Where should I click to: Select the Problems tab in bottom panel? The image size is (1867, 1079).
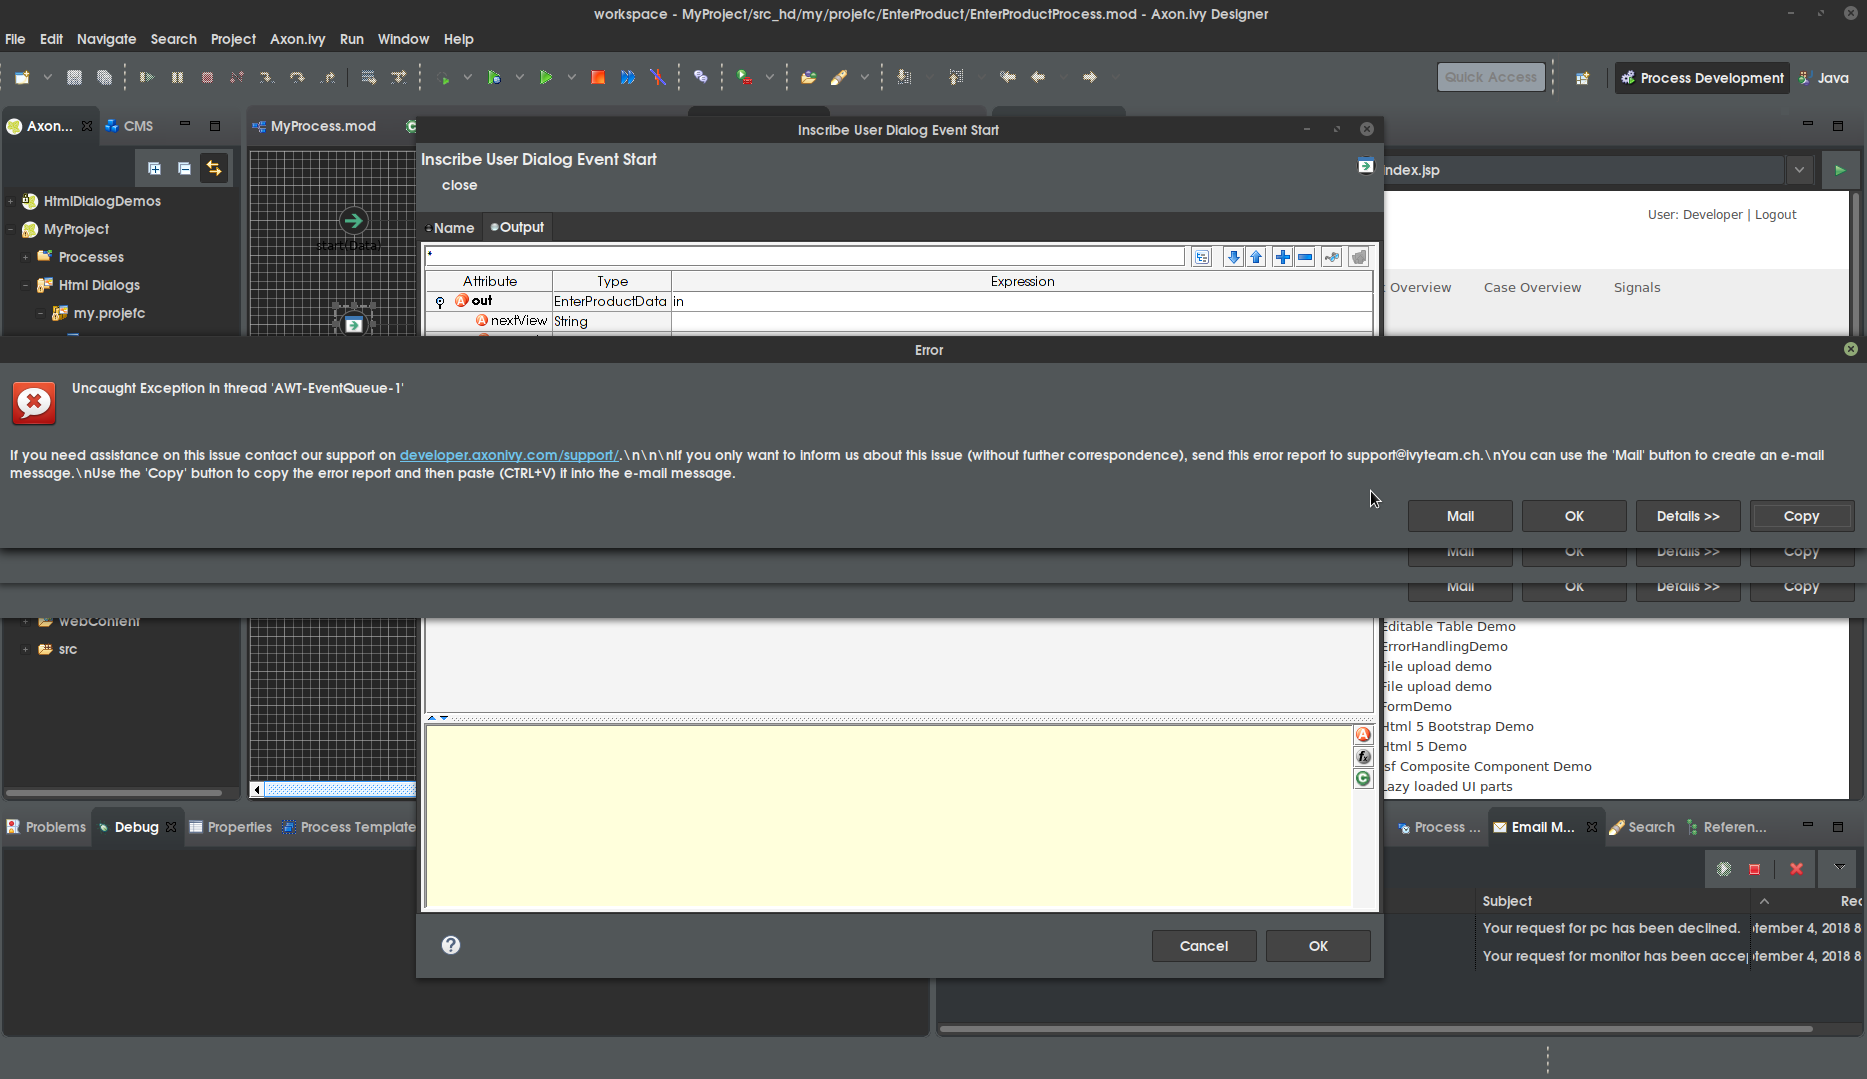pyautogui.click(x=46, y=827)
